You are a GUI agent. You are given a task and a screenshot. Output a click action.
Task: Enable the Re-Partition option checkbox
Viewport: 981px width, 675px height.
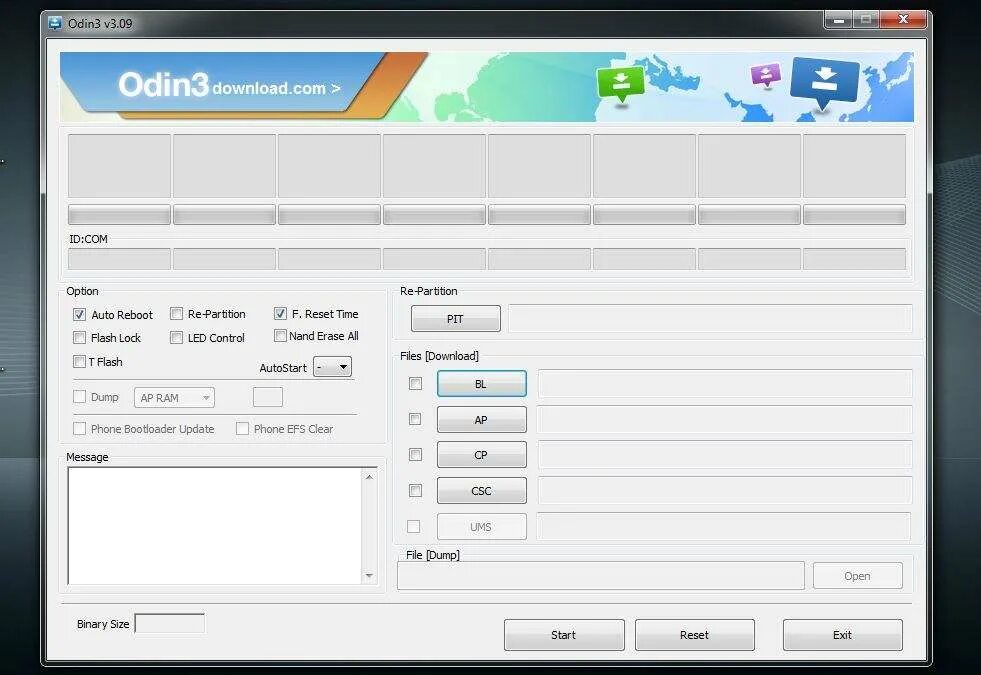(176, 313)
